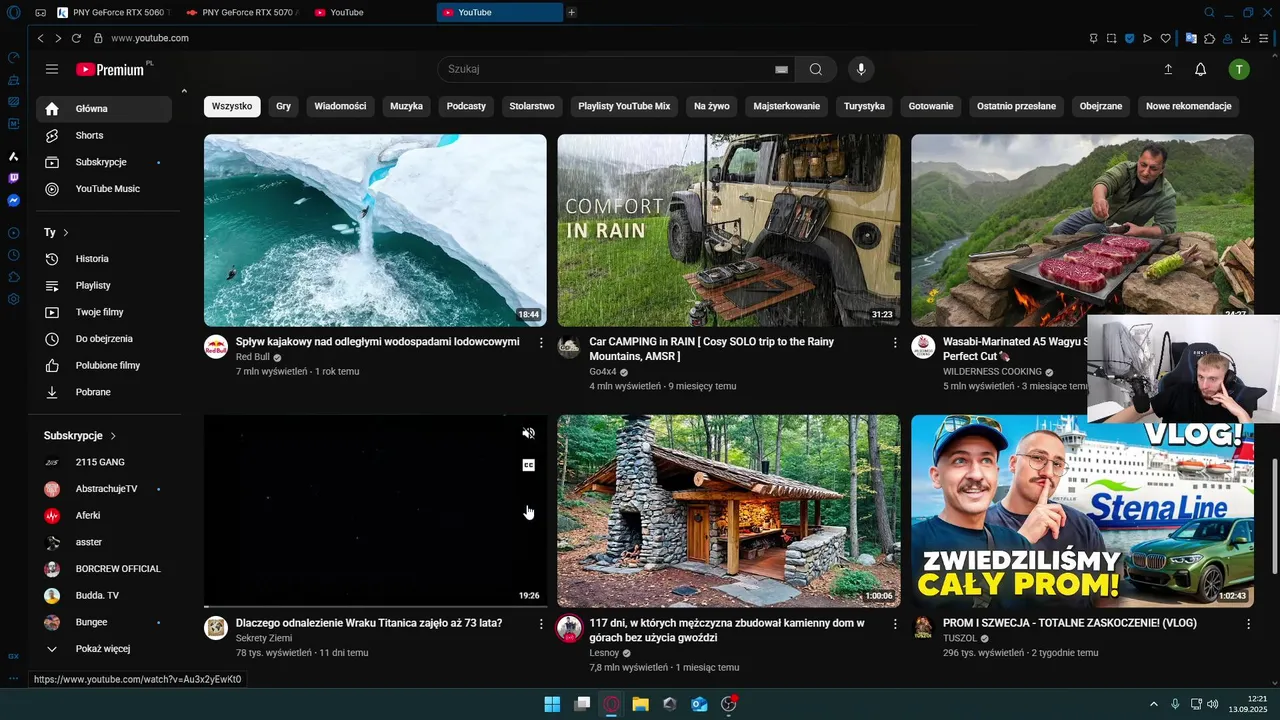1280x720 pixels.
Task: Open Opera sidebar settings gear
Action: point(13,299)
